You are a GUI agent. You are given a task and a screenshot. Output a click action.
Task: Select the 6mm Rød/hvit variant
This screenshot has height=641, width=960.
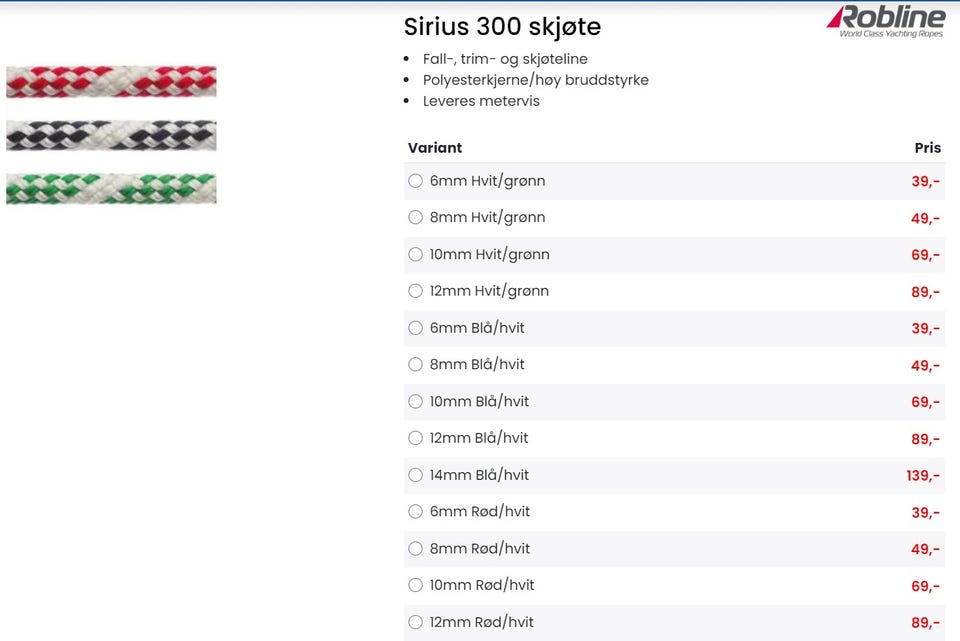pos(416,511)
